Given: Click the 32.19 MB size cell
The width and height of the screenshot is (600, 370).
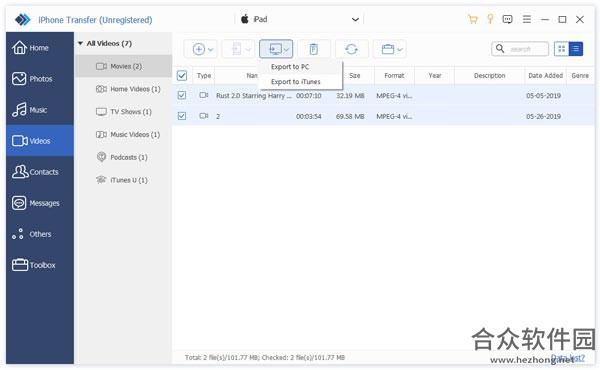Looking at the screenshot, I should [350, 96].
